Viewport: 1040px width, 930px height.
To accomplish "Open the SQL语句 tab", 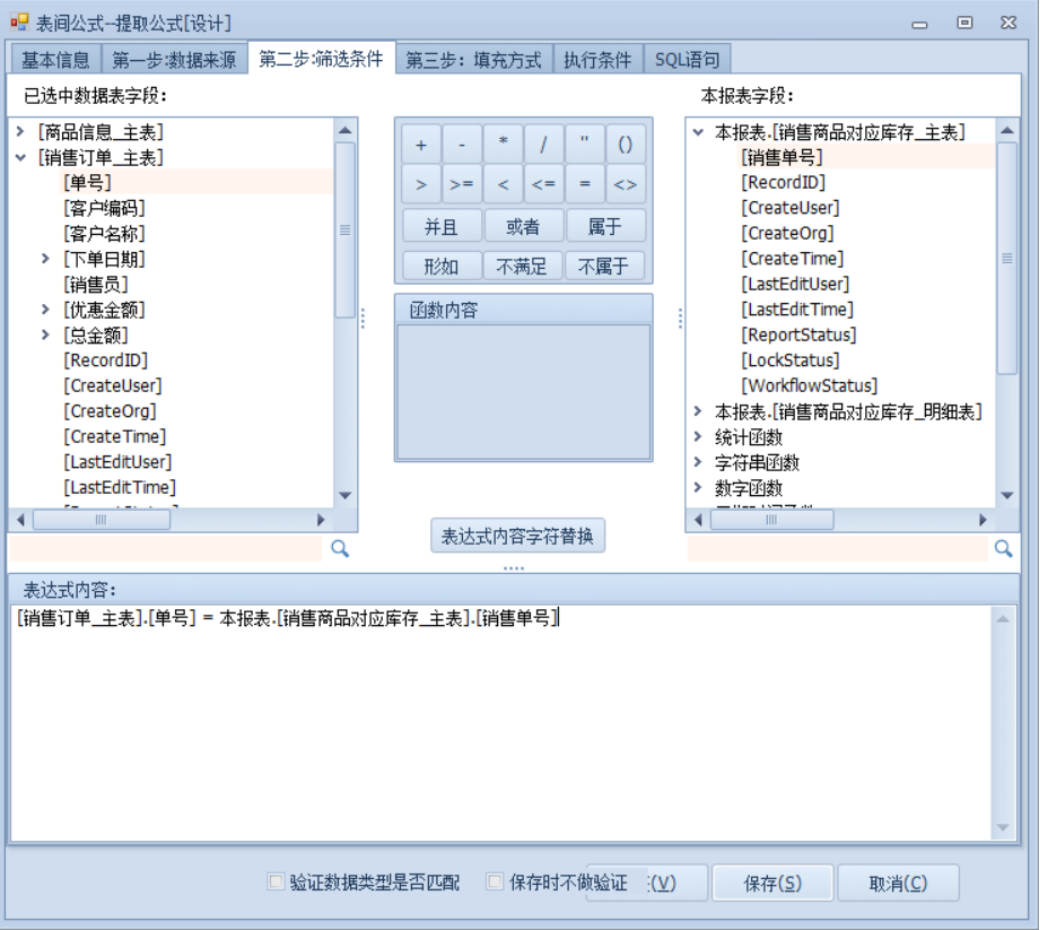I will pos(687,60).
